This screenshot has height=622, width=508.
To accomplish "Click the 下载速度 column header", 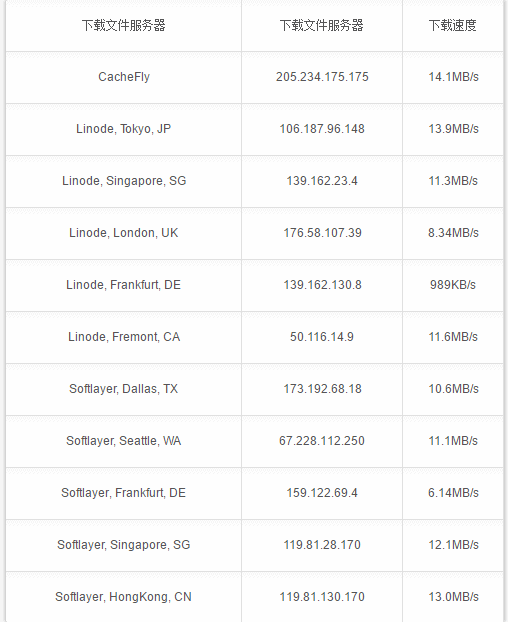I will click(453, 25).
